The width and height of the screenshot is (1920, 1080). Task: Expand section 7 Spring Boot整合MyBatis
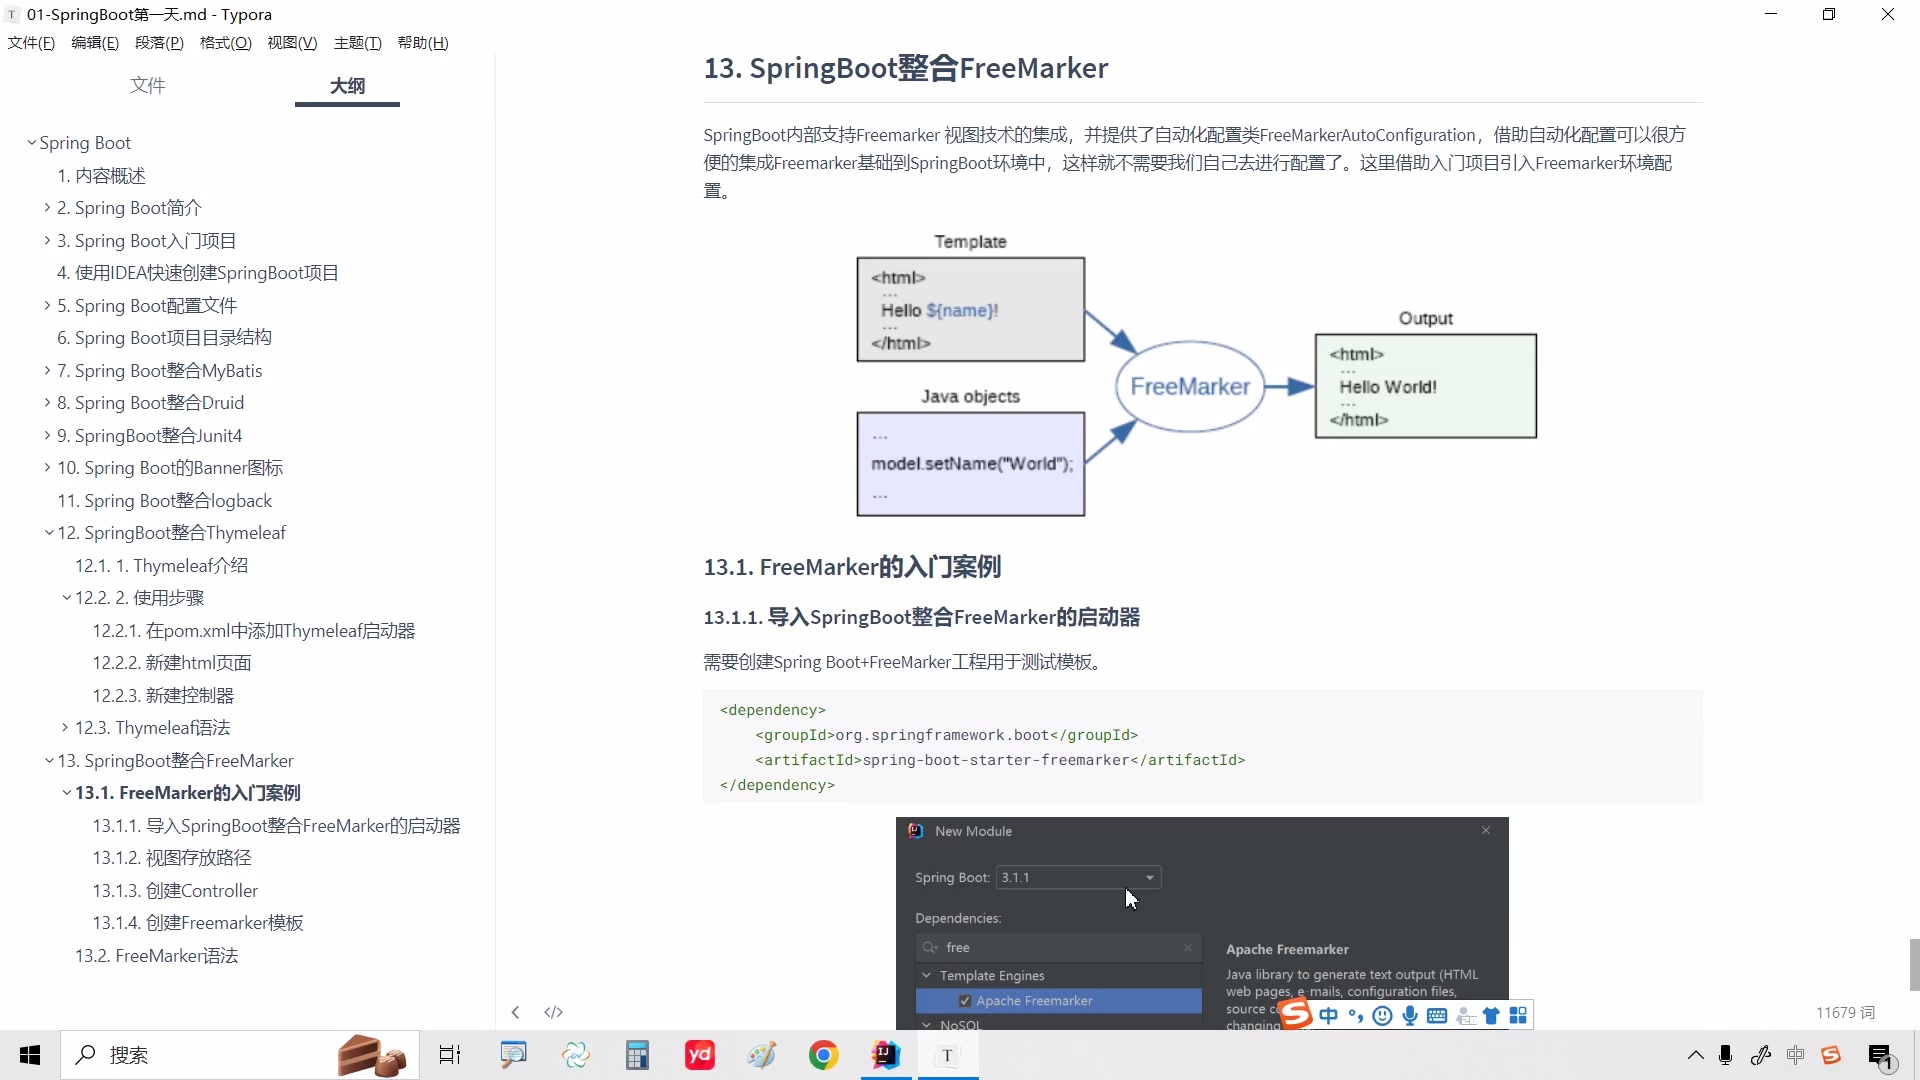coord(46,370)
